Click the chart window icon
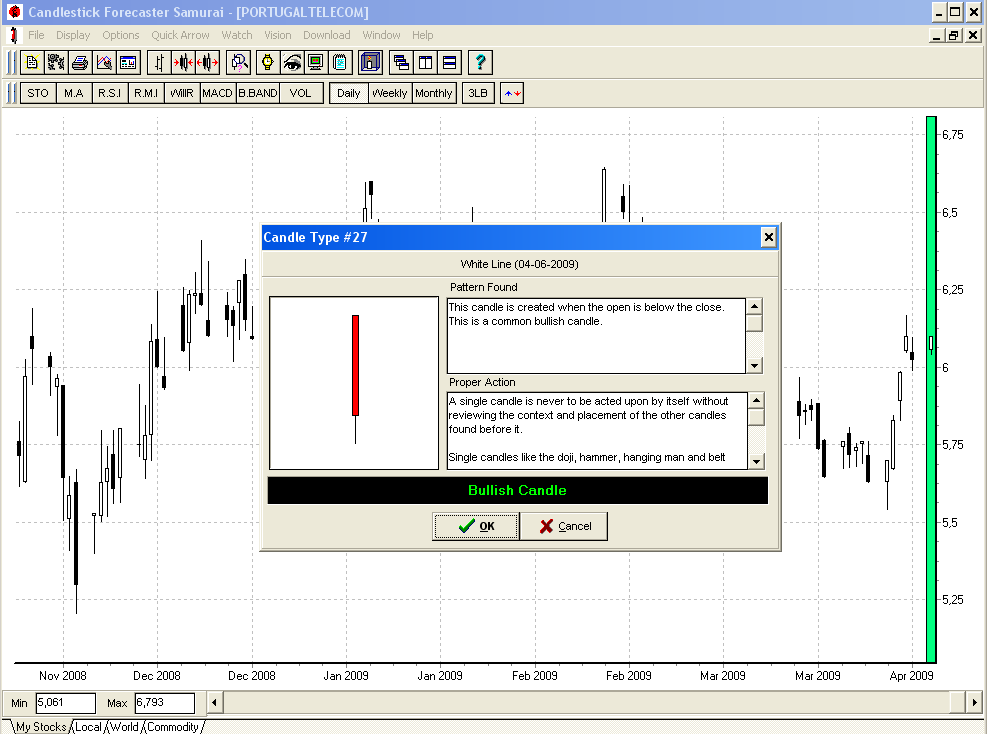This screenshot has width=987, height=734. tap(128, 62)
